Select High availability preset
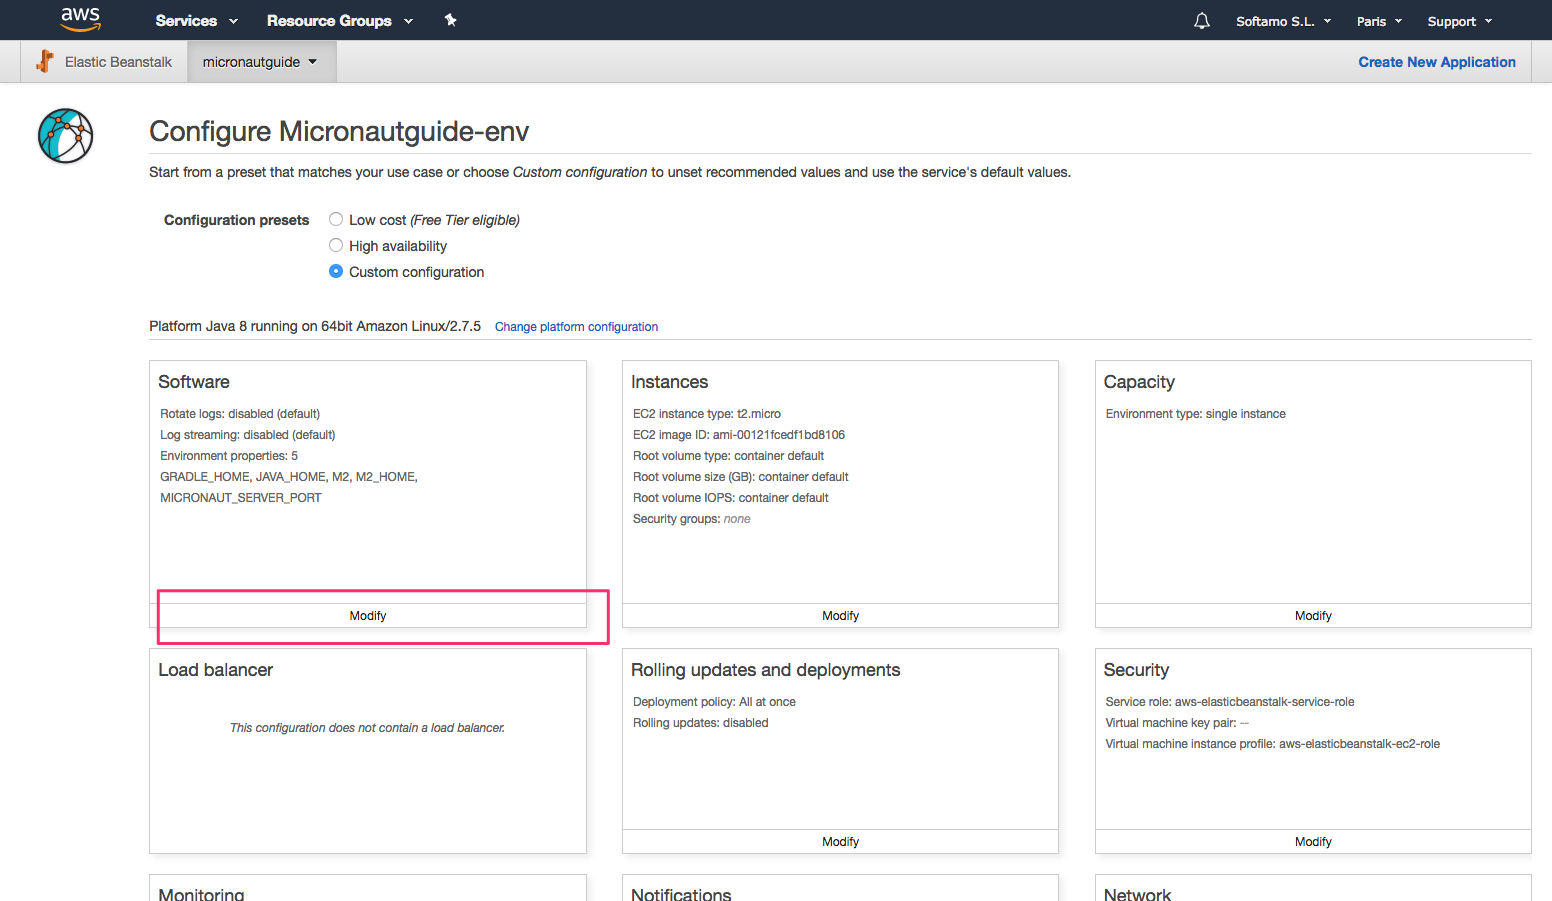 [x=336, y=246]
